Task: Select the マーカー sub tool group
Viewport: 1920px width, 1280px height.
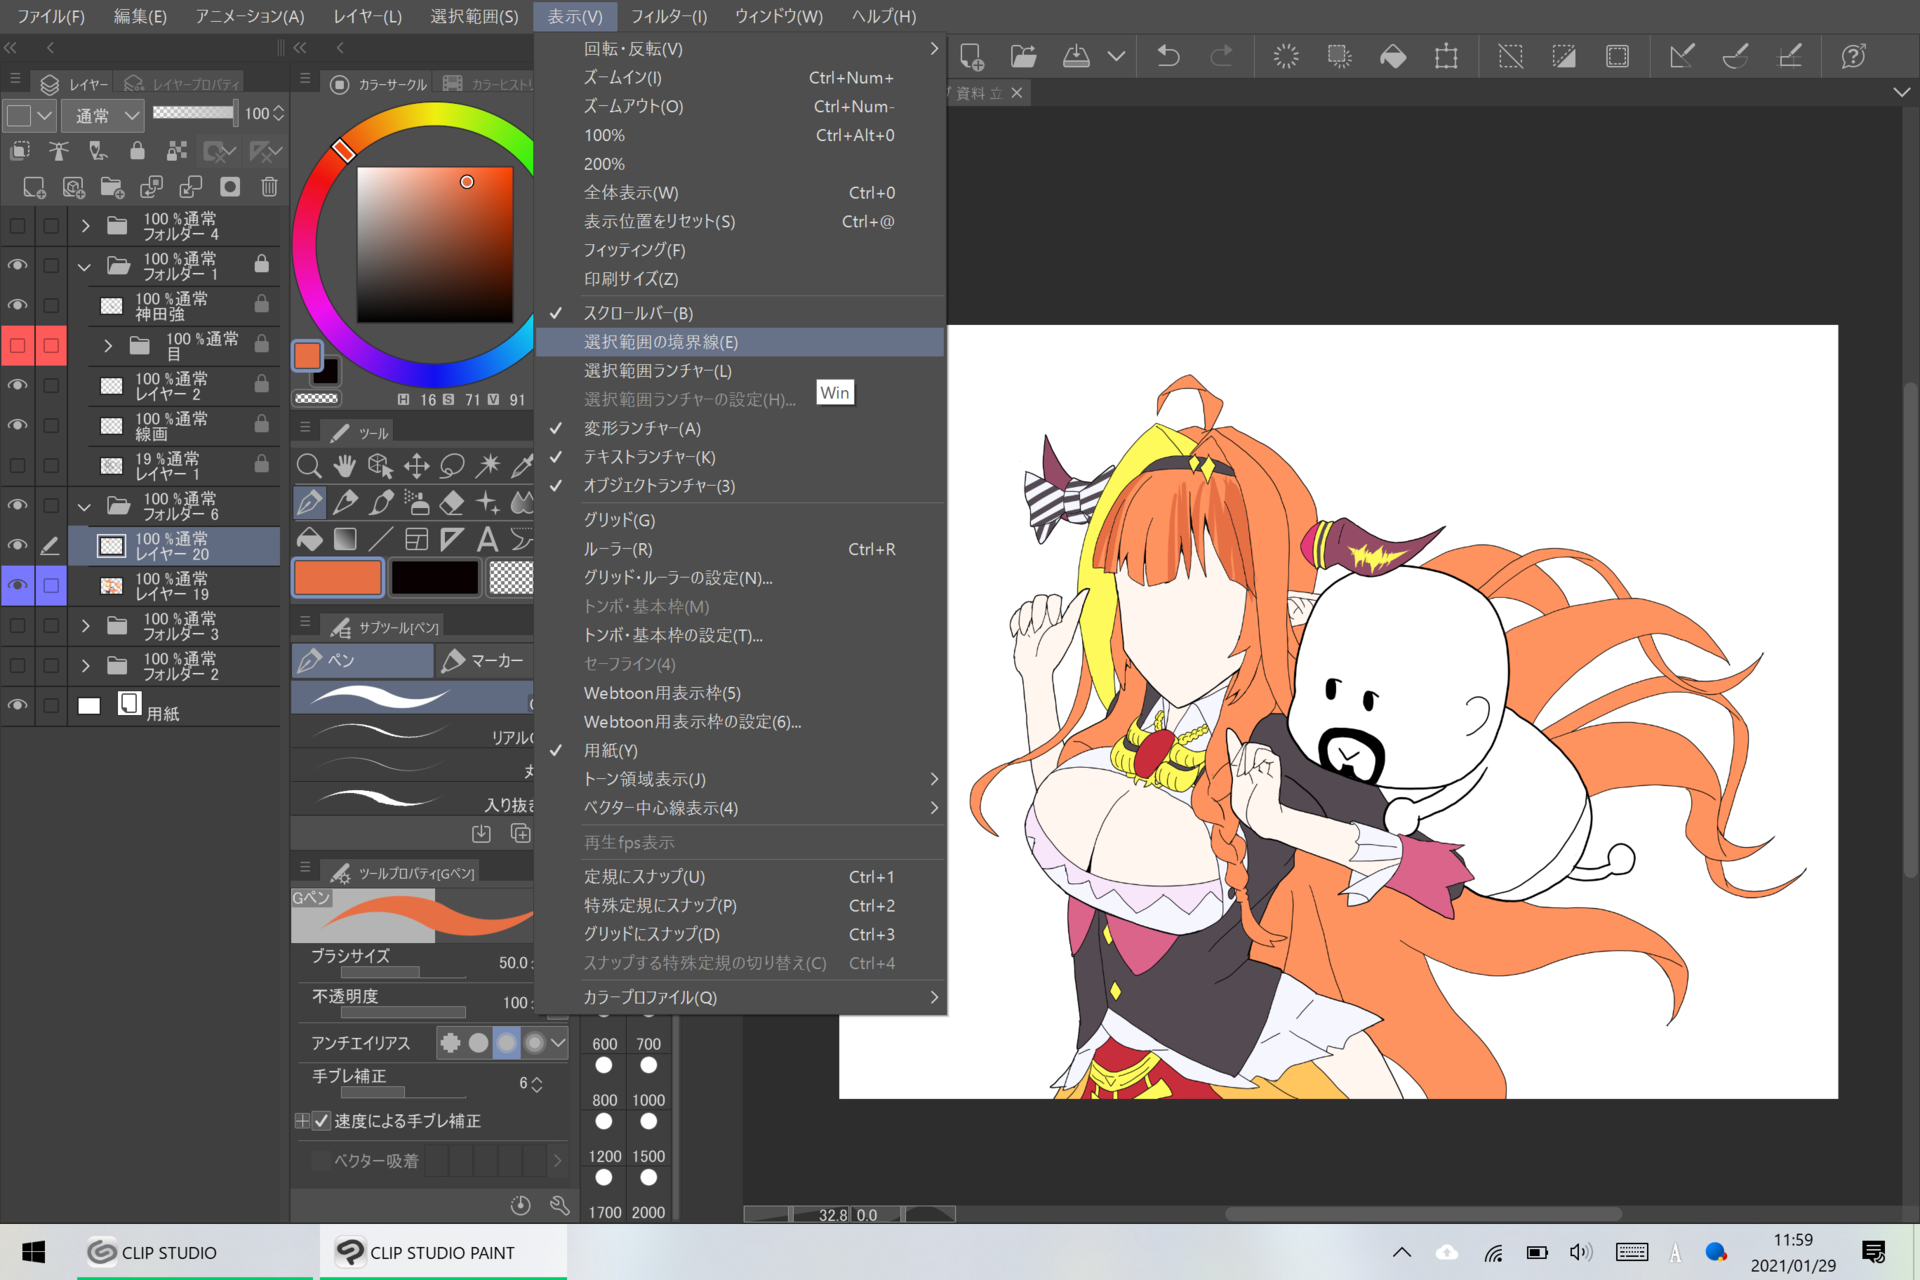Action: coord(485,660)
